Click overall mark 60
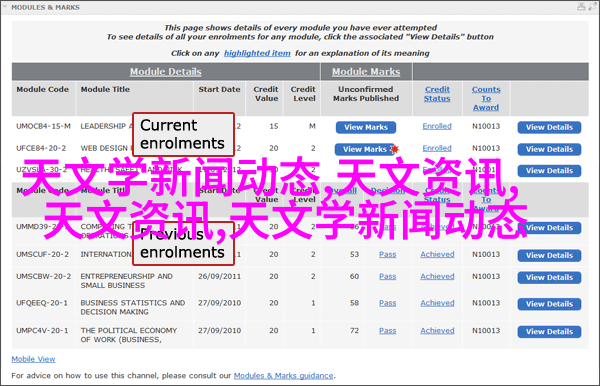 point(354,276)
